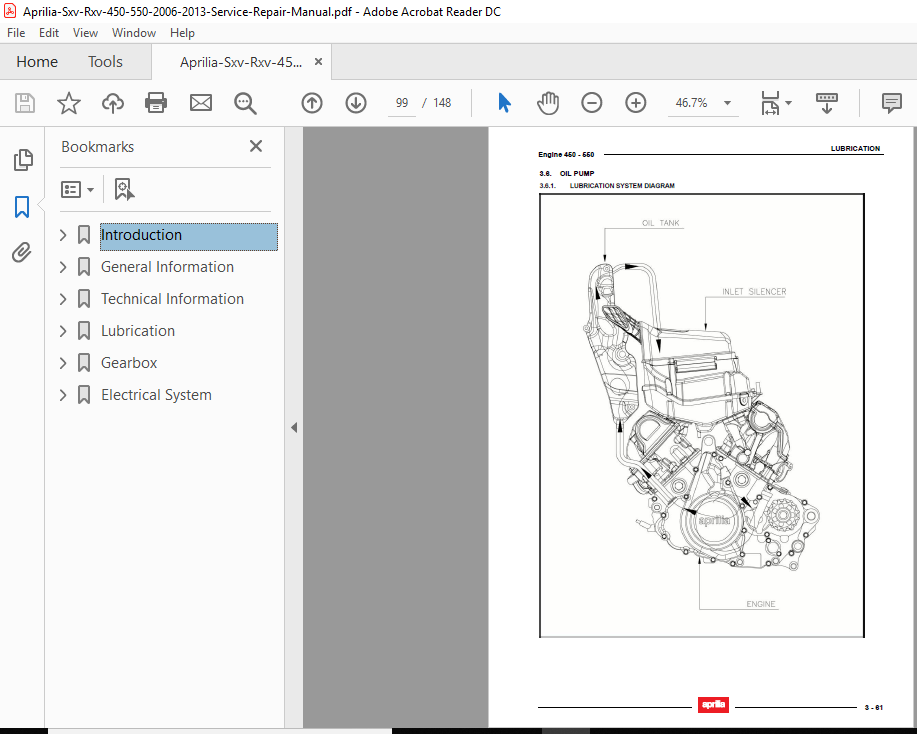Screen dimensions: 917x734
Task: Activate the Hand pan tool
Action: (x=548, y=103)
